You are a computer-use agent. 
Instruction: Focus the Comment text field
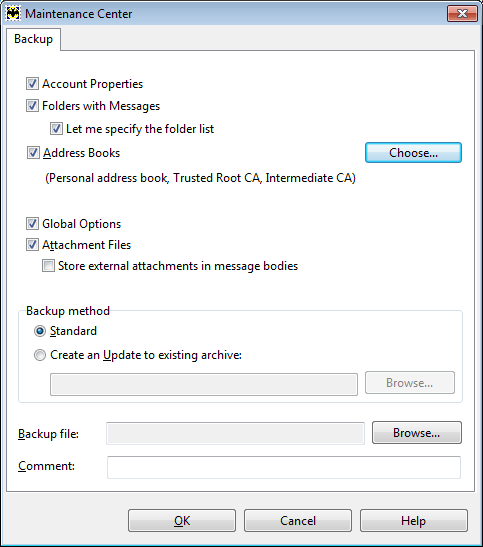click(x=284, y=467)
